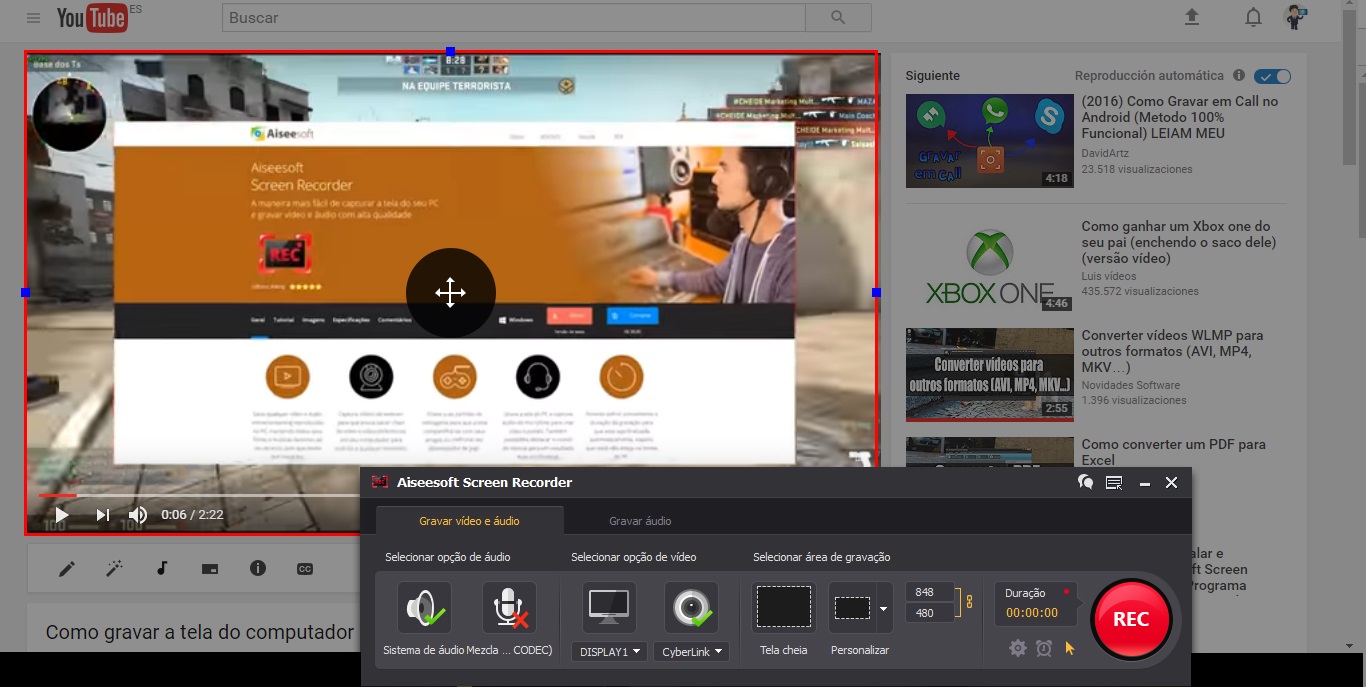
Task: Open the end screen and cards tool
Action: click(x=210, y=569)
